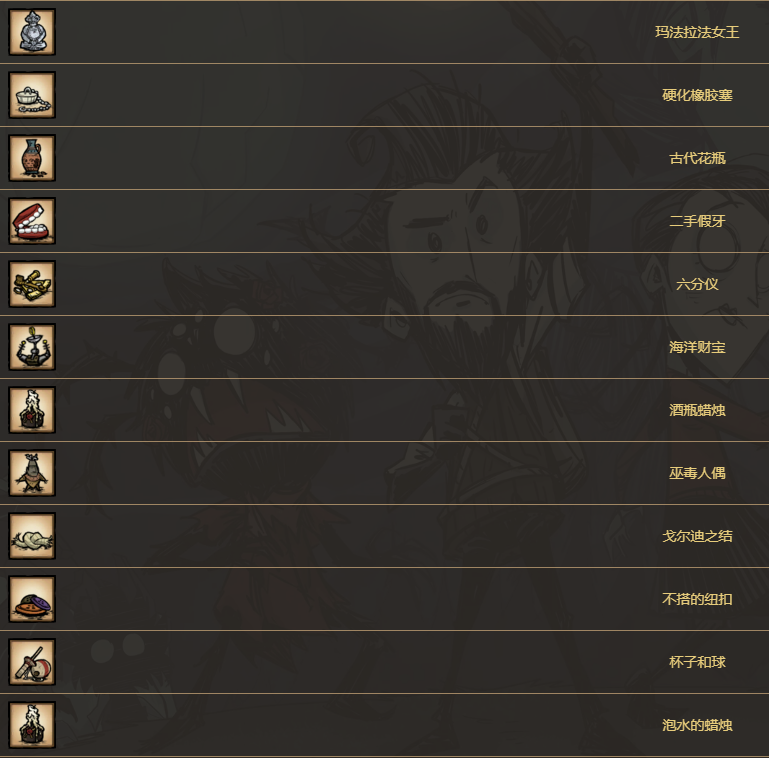Open the ancient vase icon
The height and width of the screenshot is (758, 769).
(x=32, y=158)
